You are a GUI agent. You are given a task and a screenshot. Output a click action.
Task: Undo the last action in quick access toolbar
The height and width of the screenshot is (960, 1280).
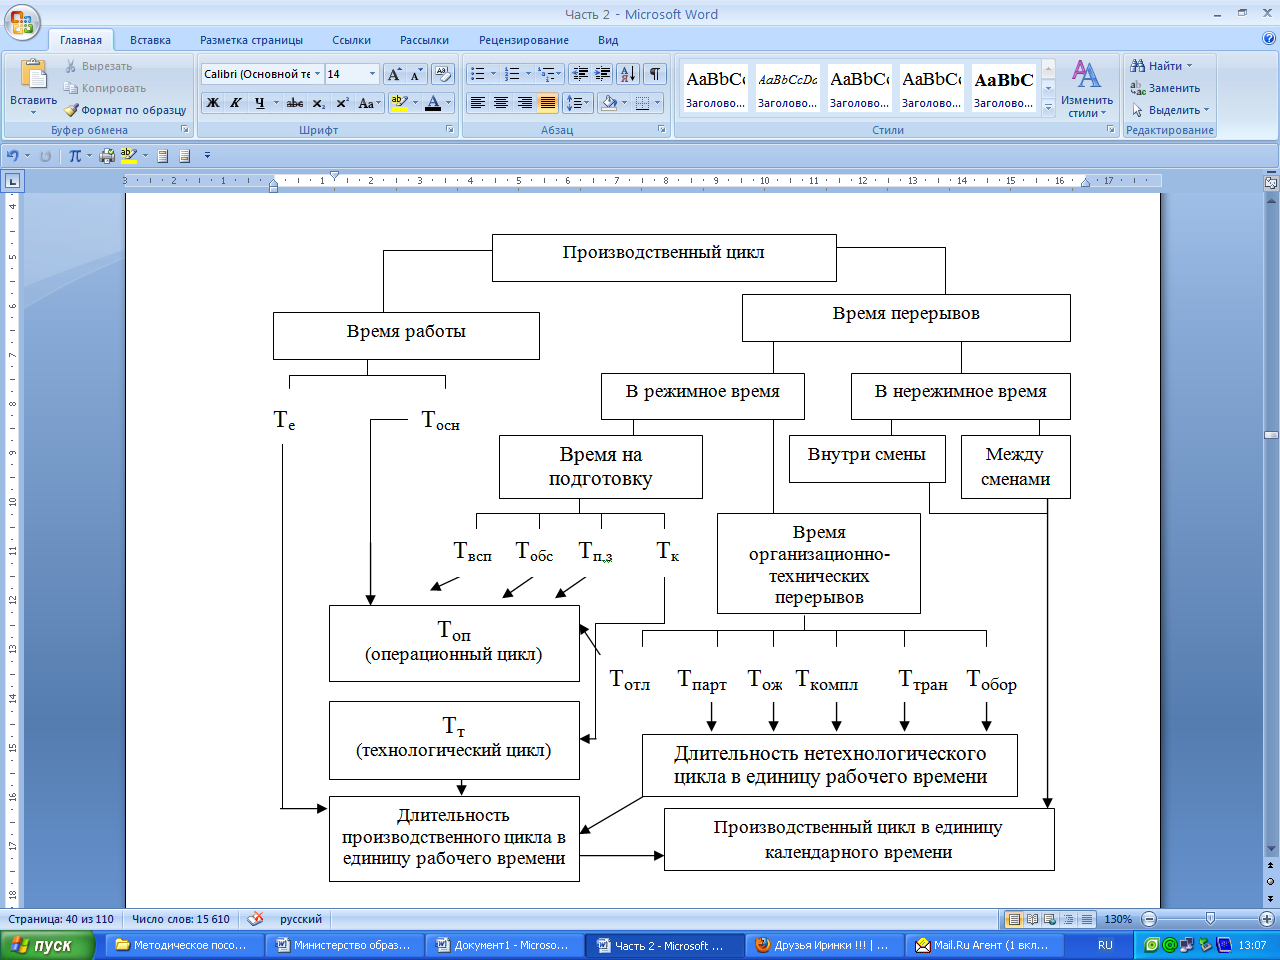pyautogui.click(x=13, y=156)
